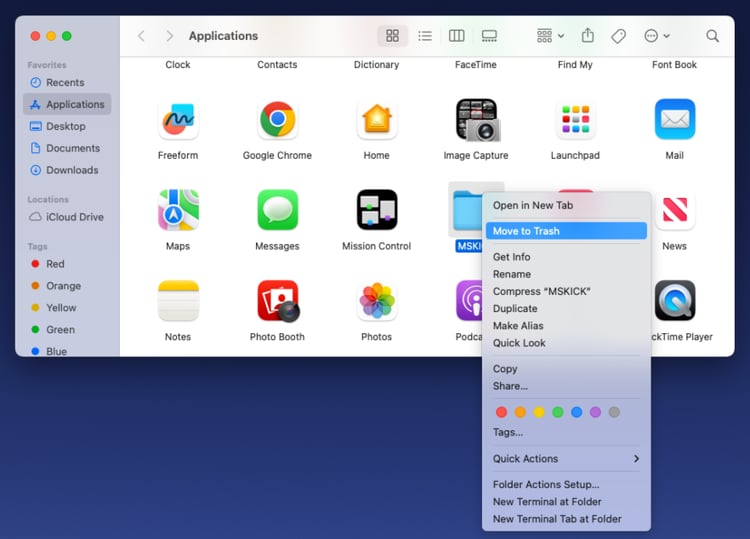Screen dimensions: 750x539
Task: Select the Yellow tag in sidebar
Action: click(67, 308)
